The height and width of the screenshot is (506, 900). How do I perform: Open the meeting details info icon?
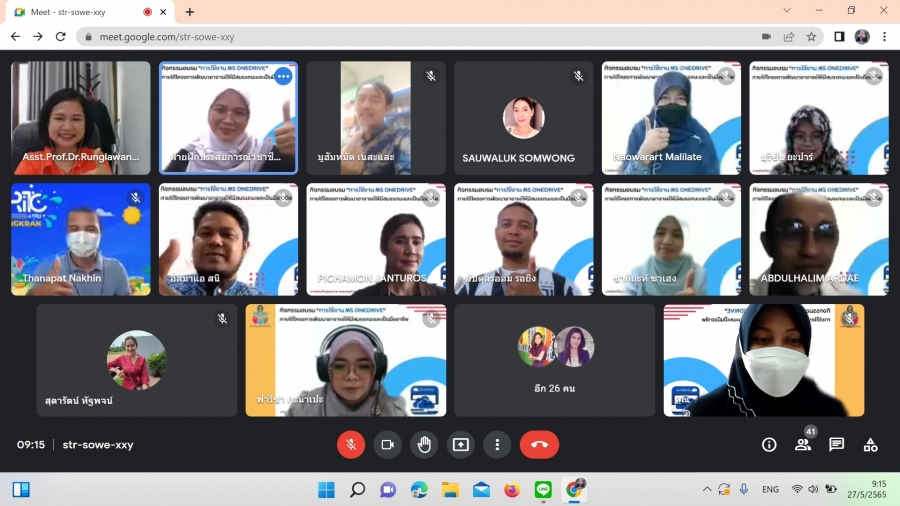769,445
